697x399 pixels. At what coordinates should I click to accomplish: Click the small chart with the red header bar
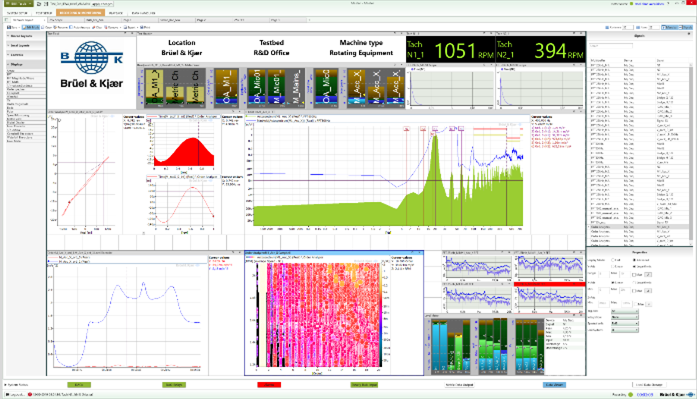click(549, 296)
